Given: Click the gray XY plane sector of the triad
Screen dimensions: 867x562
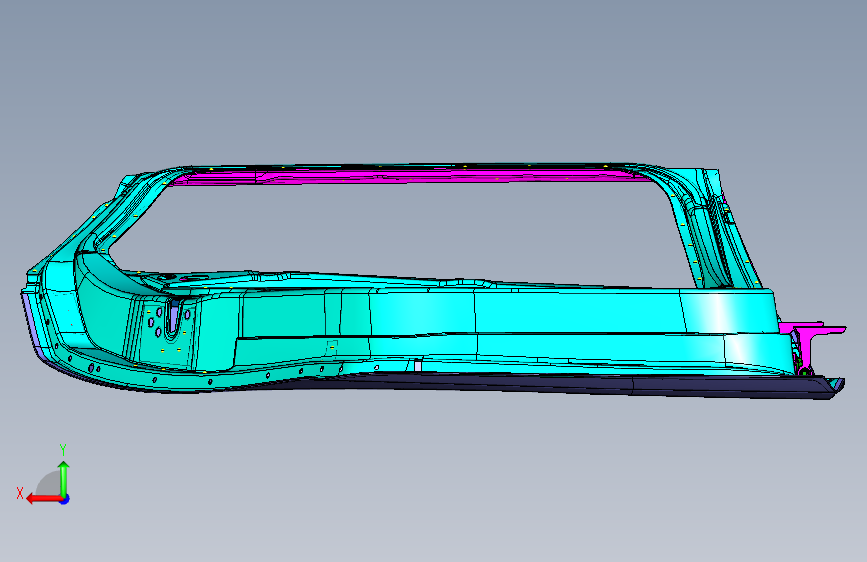Looking at the screenshot, I should [49, 483].
